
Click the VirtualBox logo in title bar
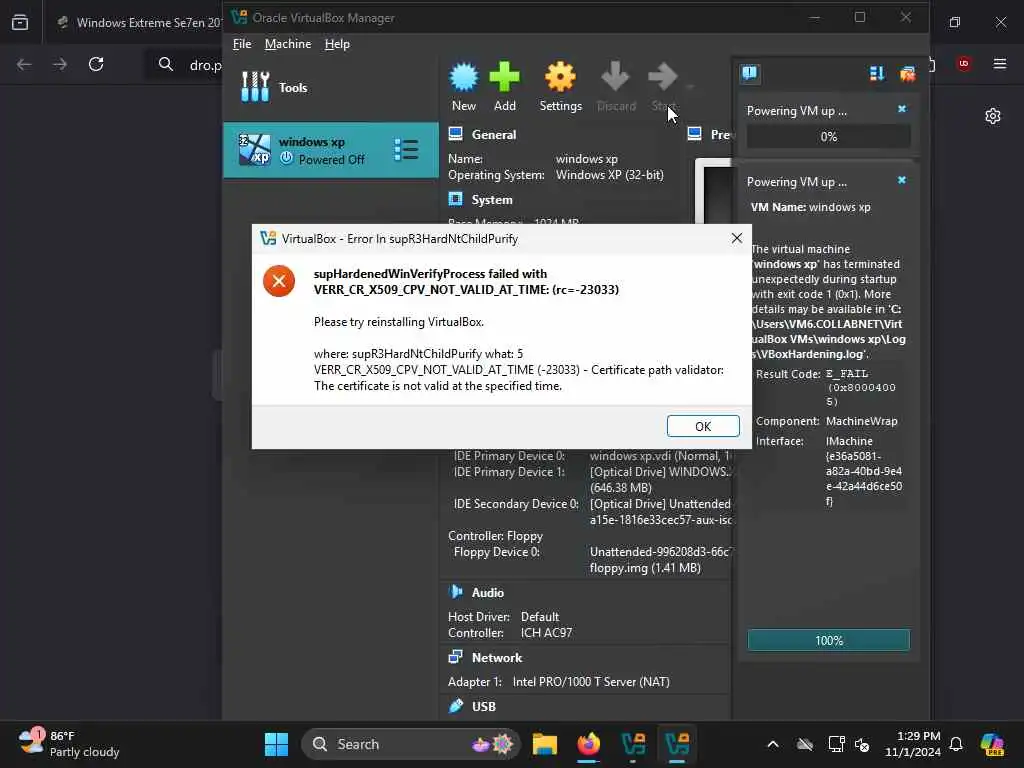[x=239, y=18]
